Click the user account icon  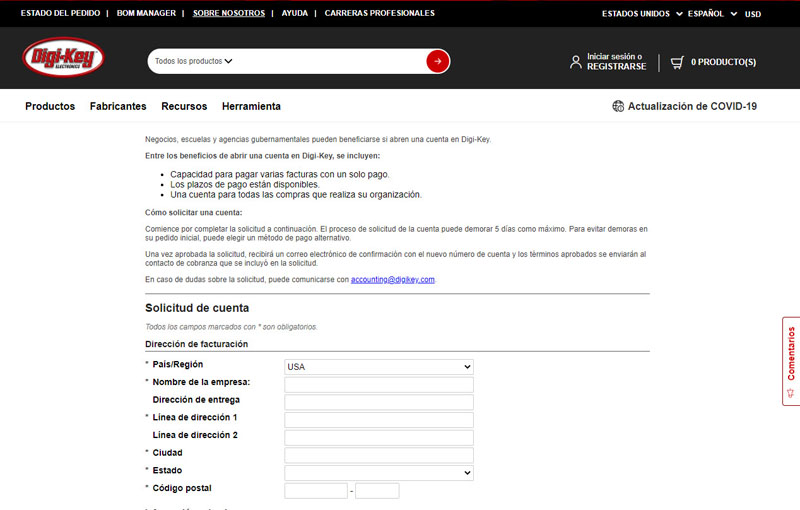(x=575, y=62)
